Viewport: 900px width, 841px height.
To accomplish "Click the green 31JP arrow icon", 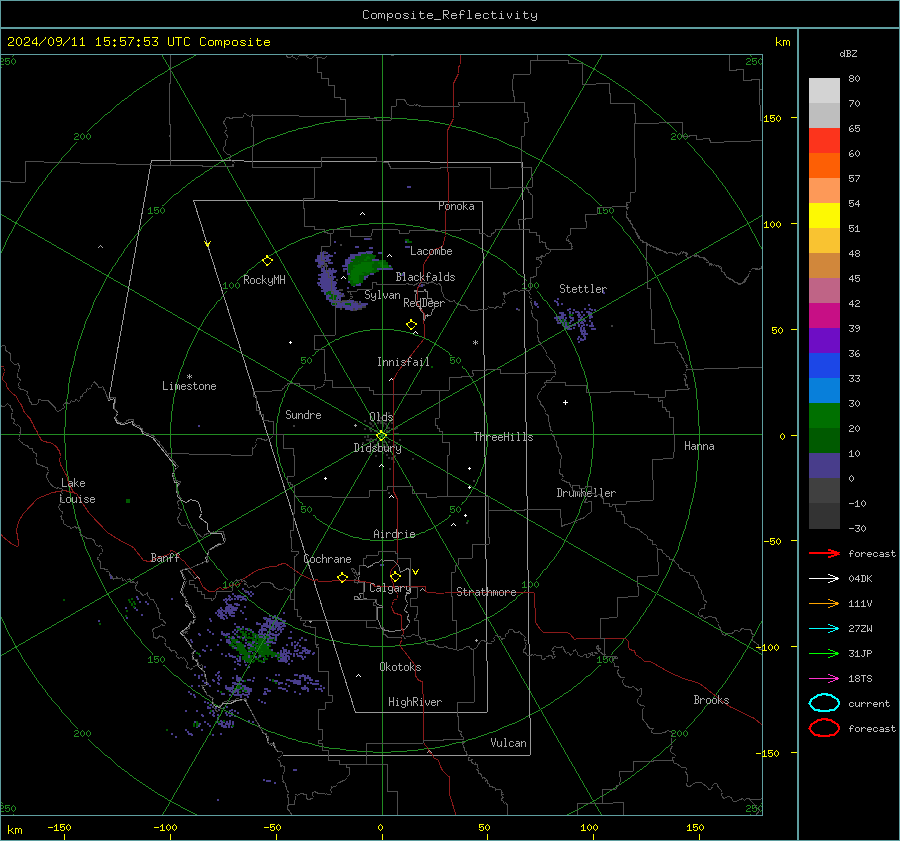I will click(x=824, y=653).
